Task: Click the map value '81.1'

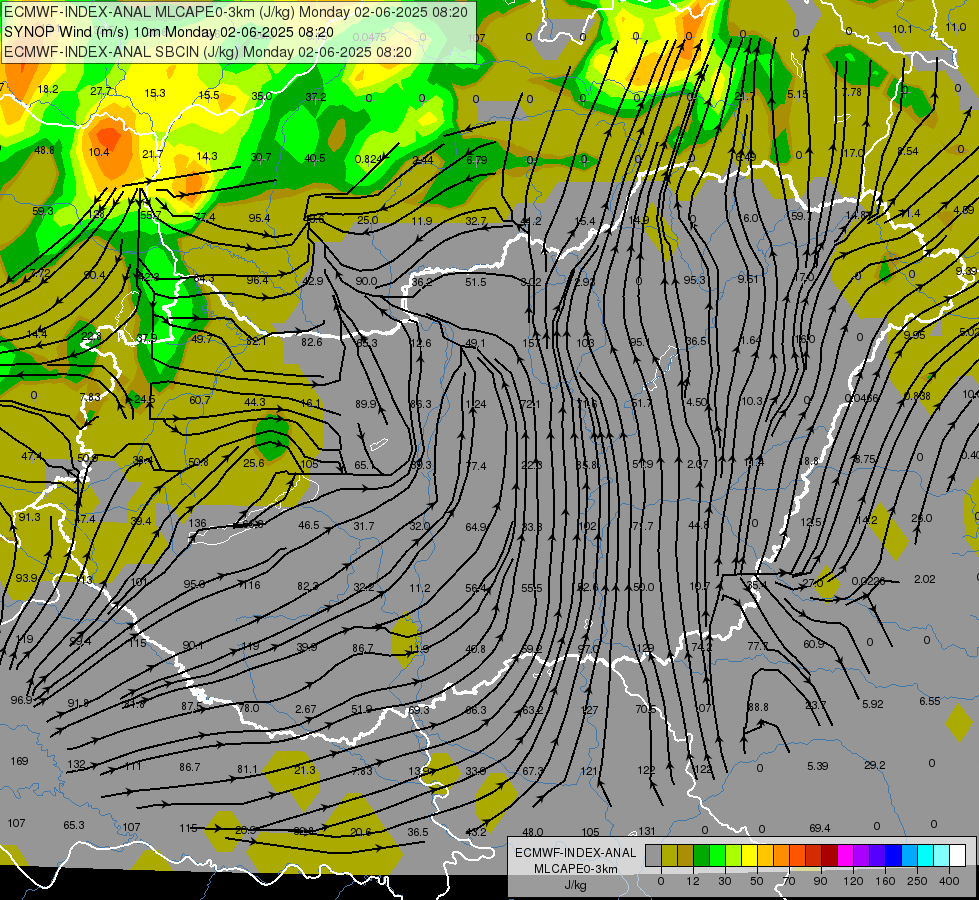Action: click(x=247, y=769)
